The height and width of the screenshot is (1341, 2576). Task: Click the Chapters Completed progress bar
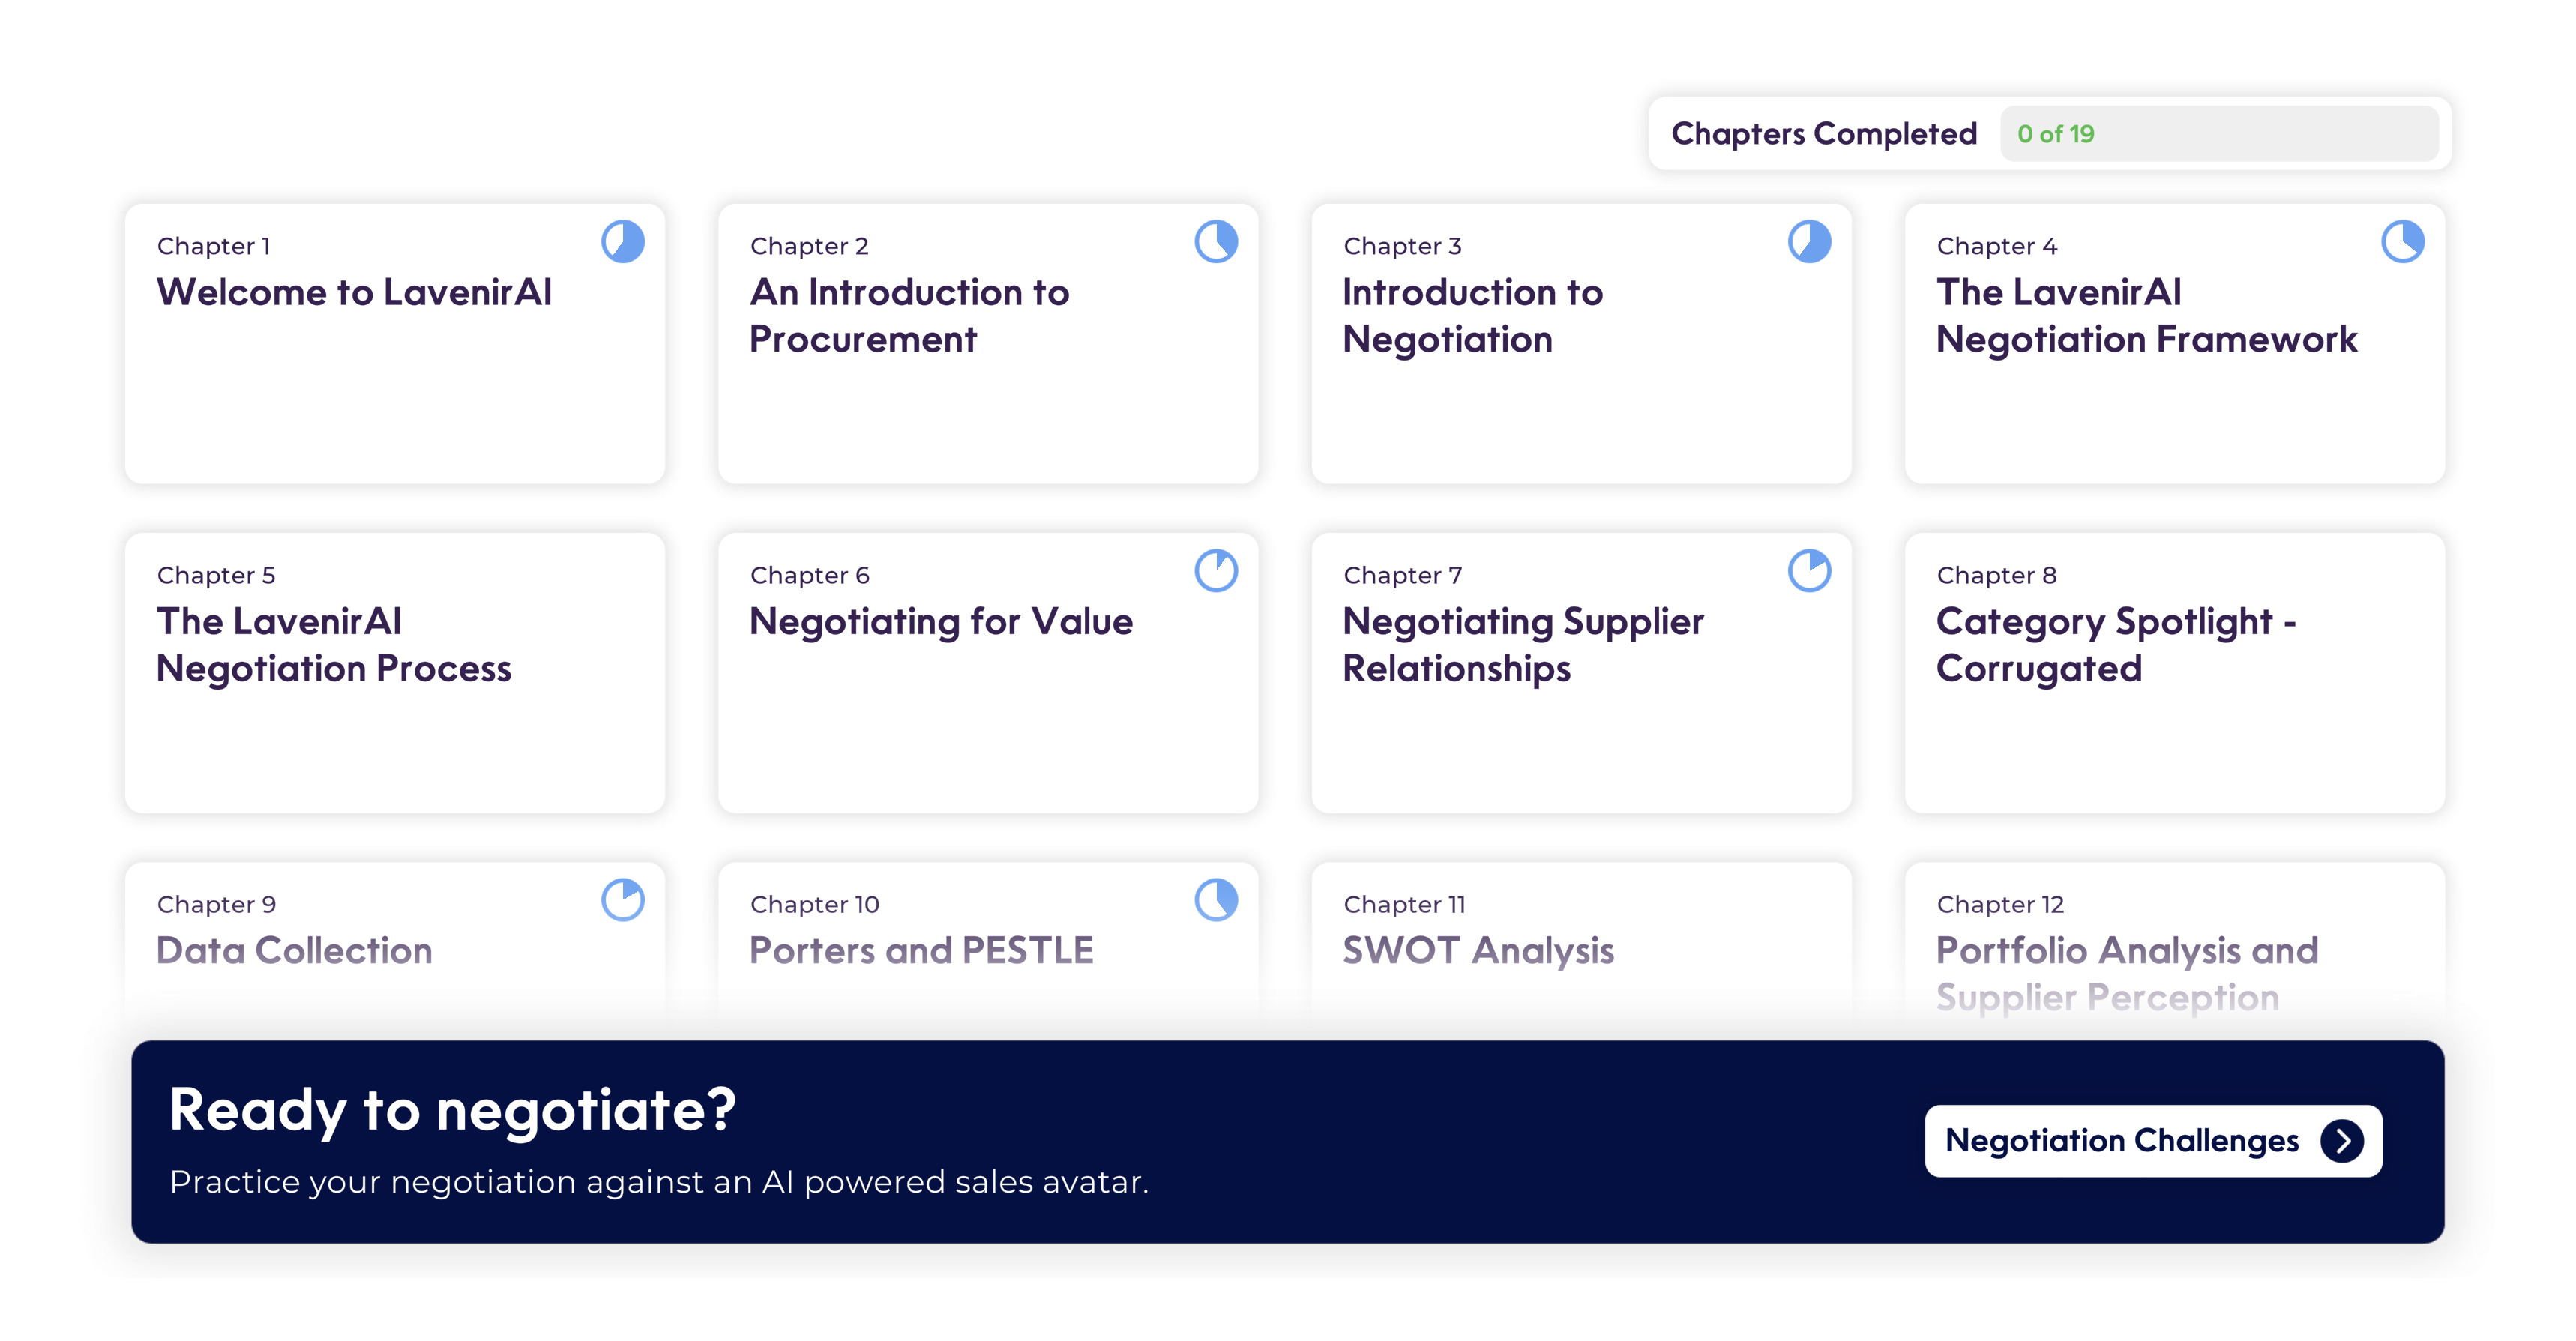click(x=2219, y=134)
